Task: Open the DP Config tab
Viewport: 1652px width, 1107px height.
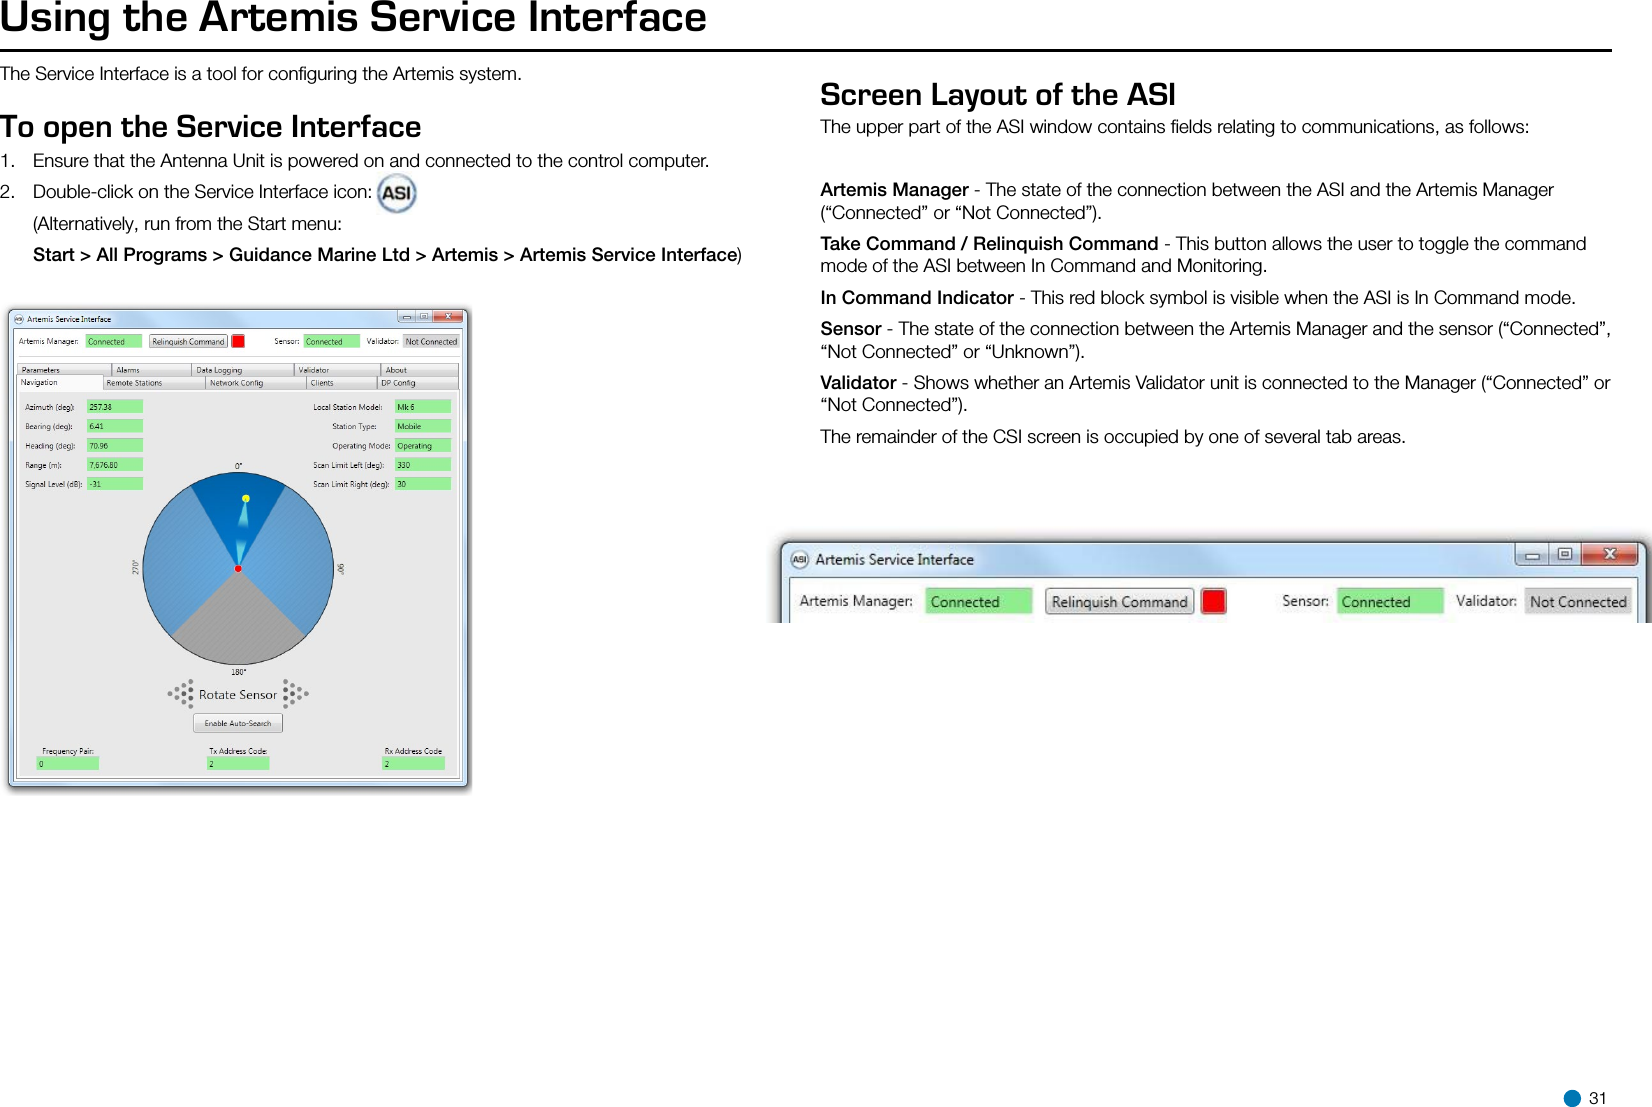Action: tap(418, 383)
